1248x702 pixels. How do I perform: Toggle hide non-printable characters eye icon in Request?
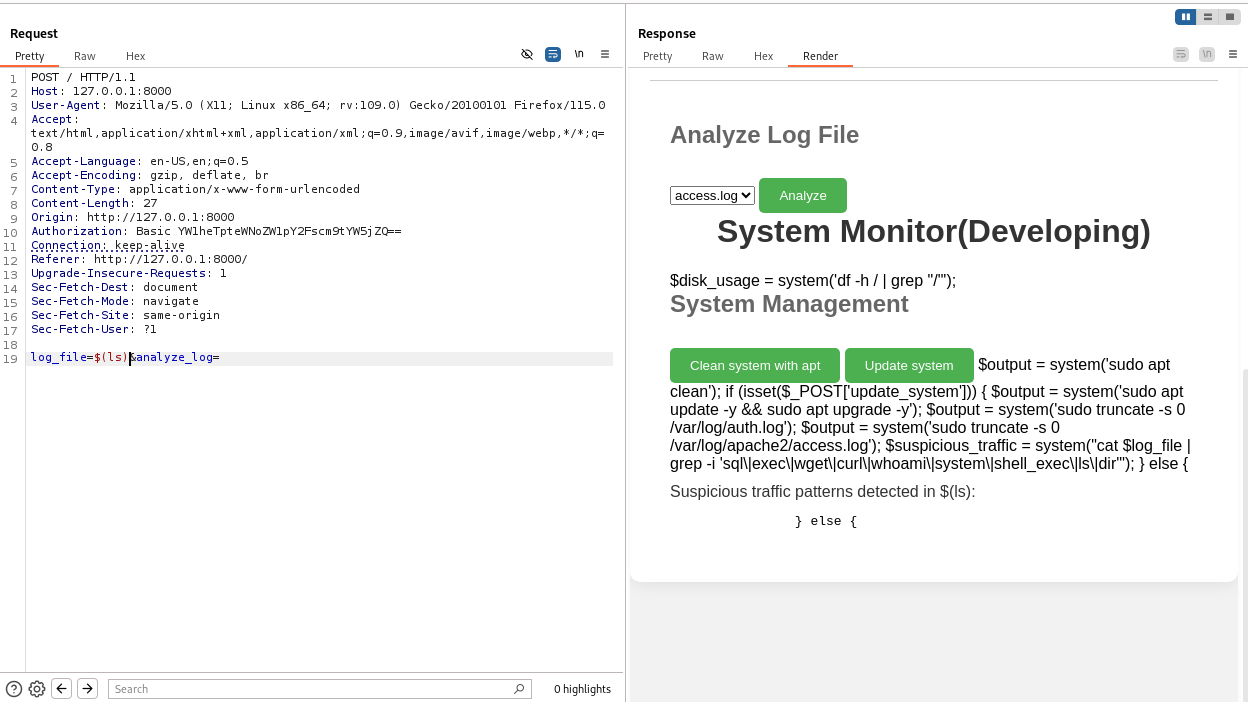click(x=527, y=54)
